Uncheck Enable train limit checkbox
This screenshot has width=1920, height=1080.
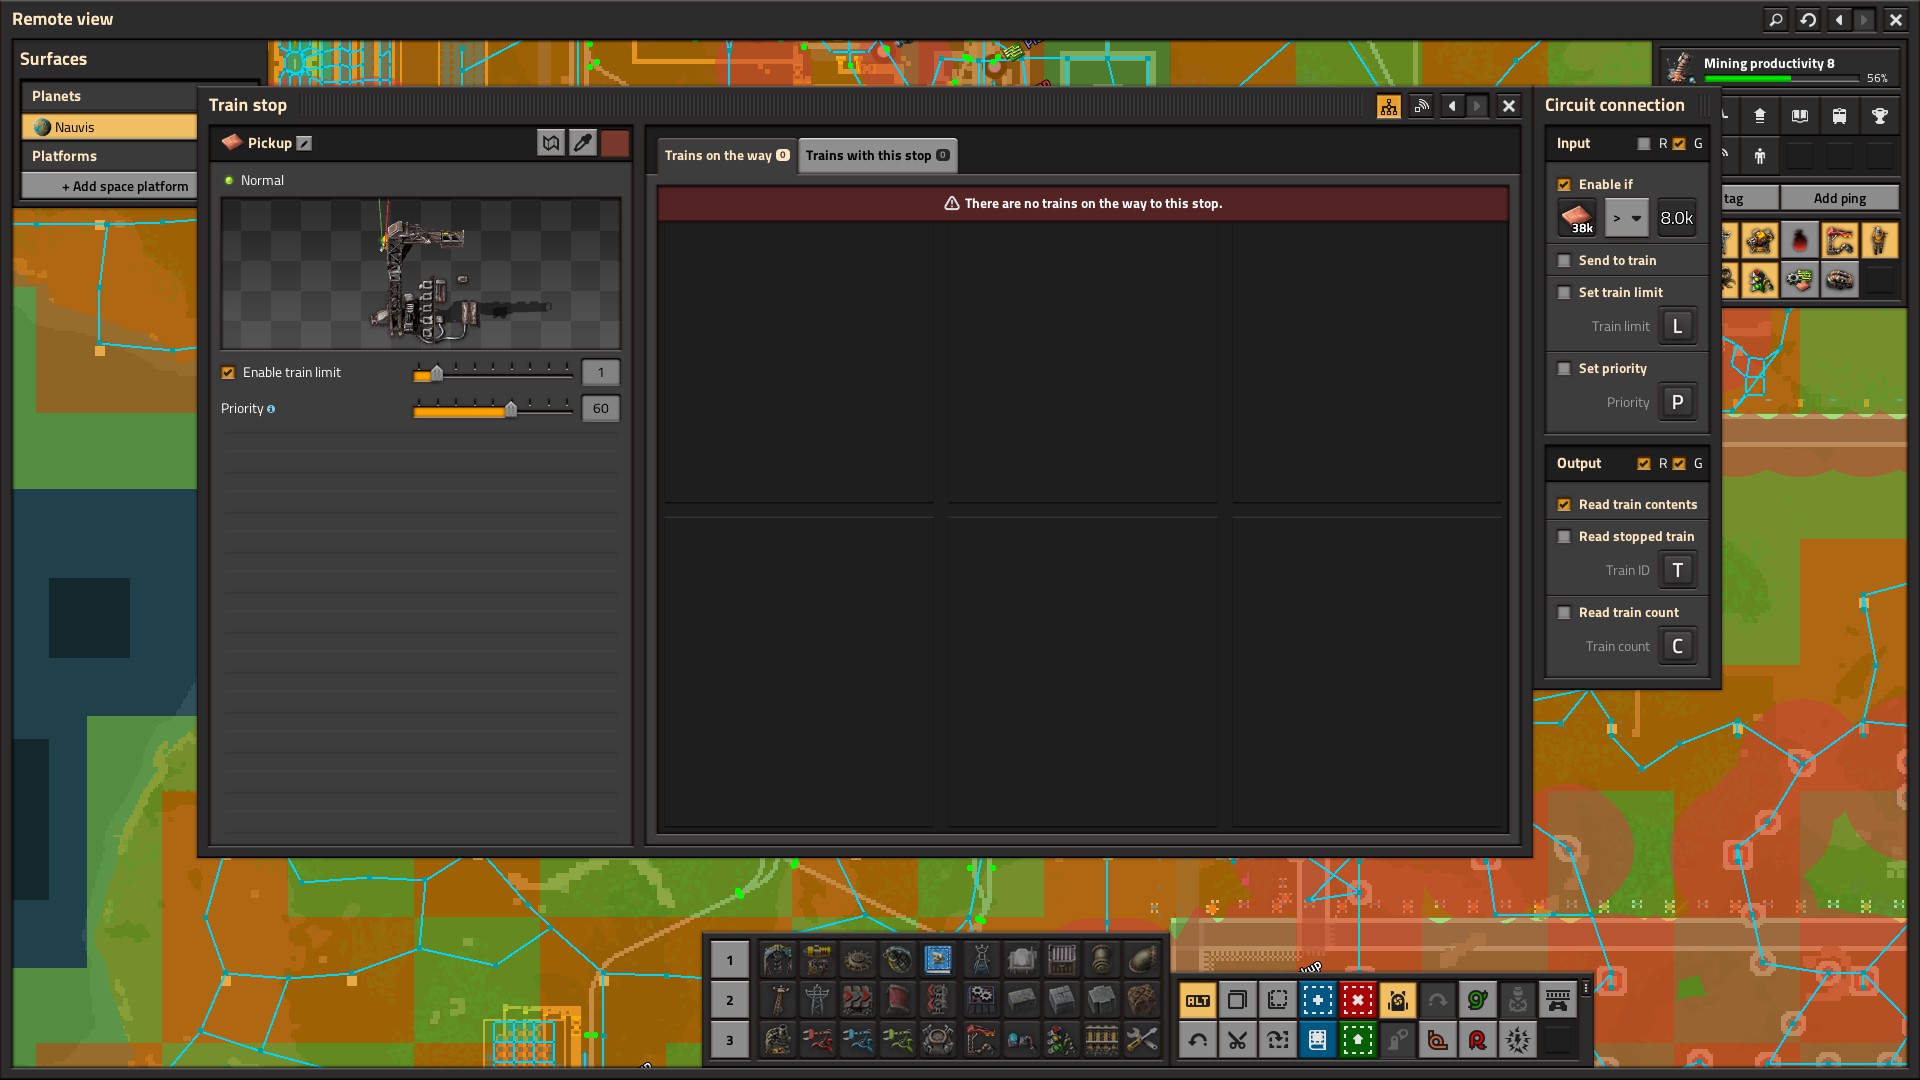pos(228,373)
